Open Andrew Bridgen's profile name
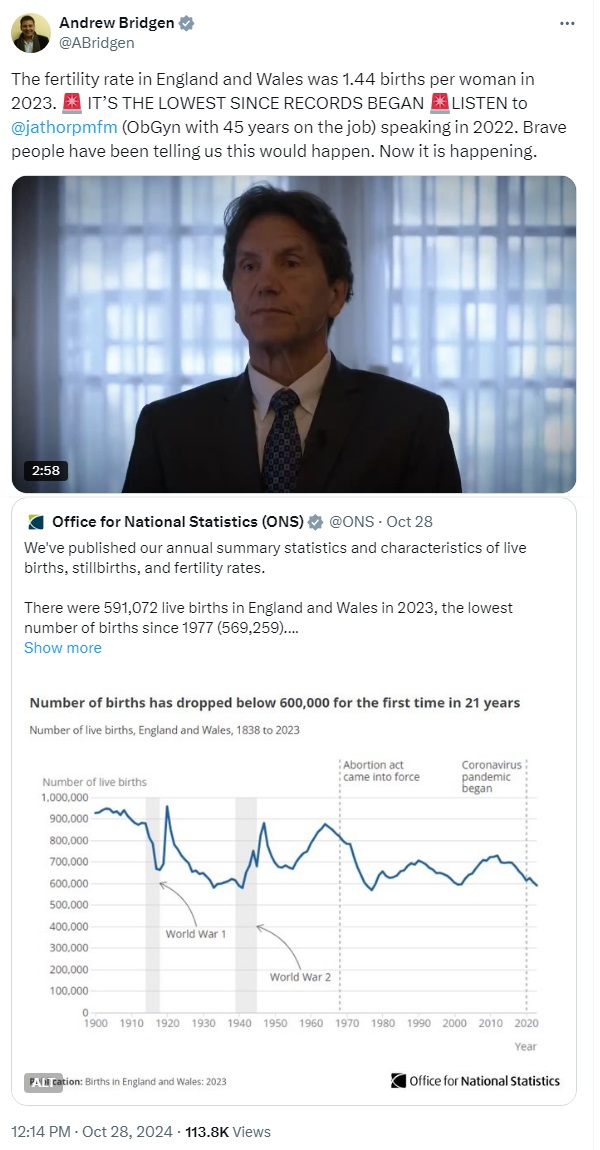Image resolution: width=600 pixels, height=1150 pixels. coord(117,23)
